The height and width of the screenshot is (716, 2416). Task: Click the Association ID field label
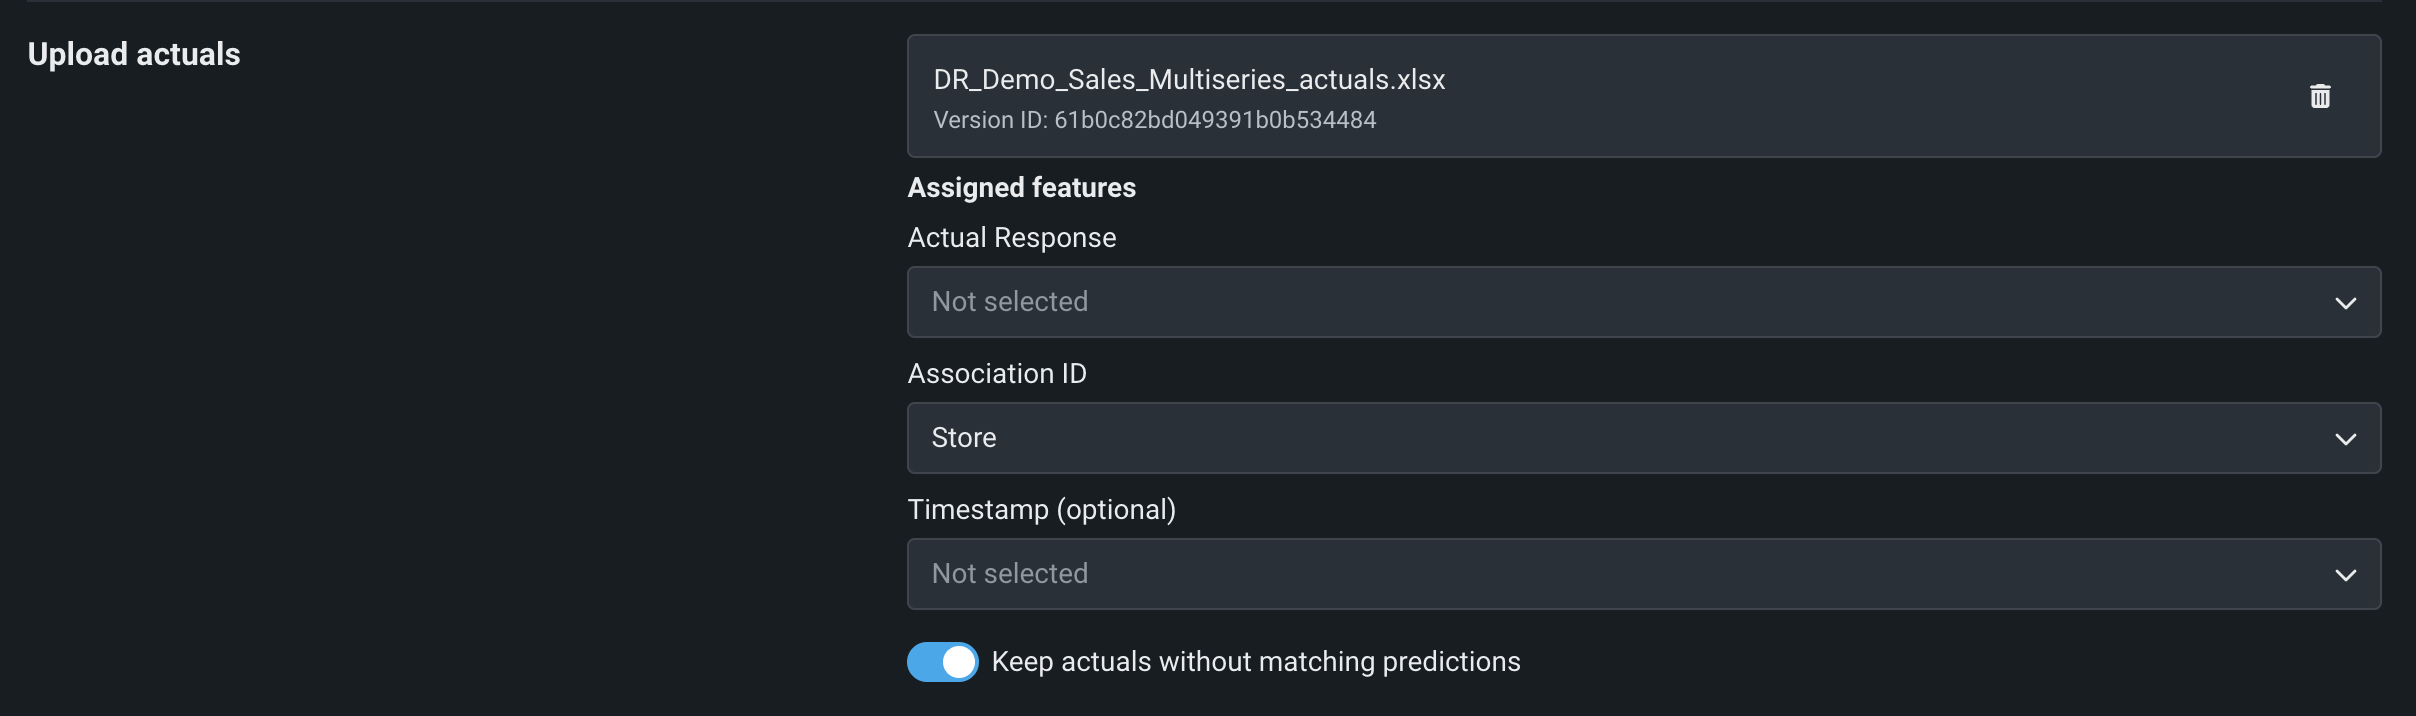[x=996, y=374]
